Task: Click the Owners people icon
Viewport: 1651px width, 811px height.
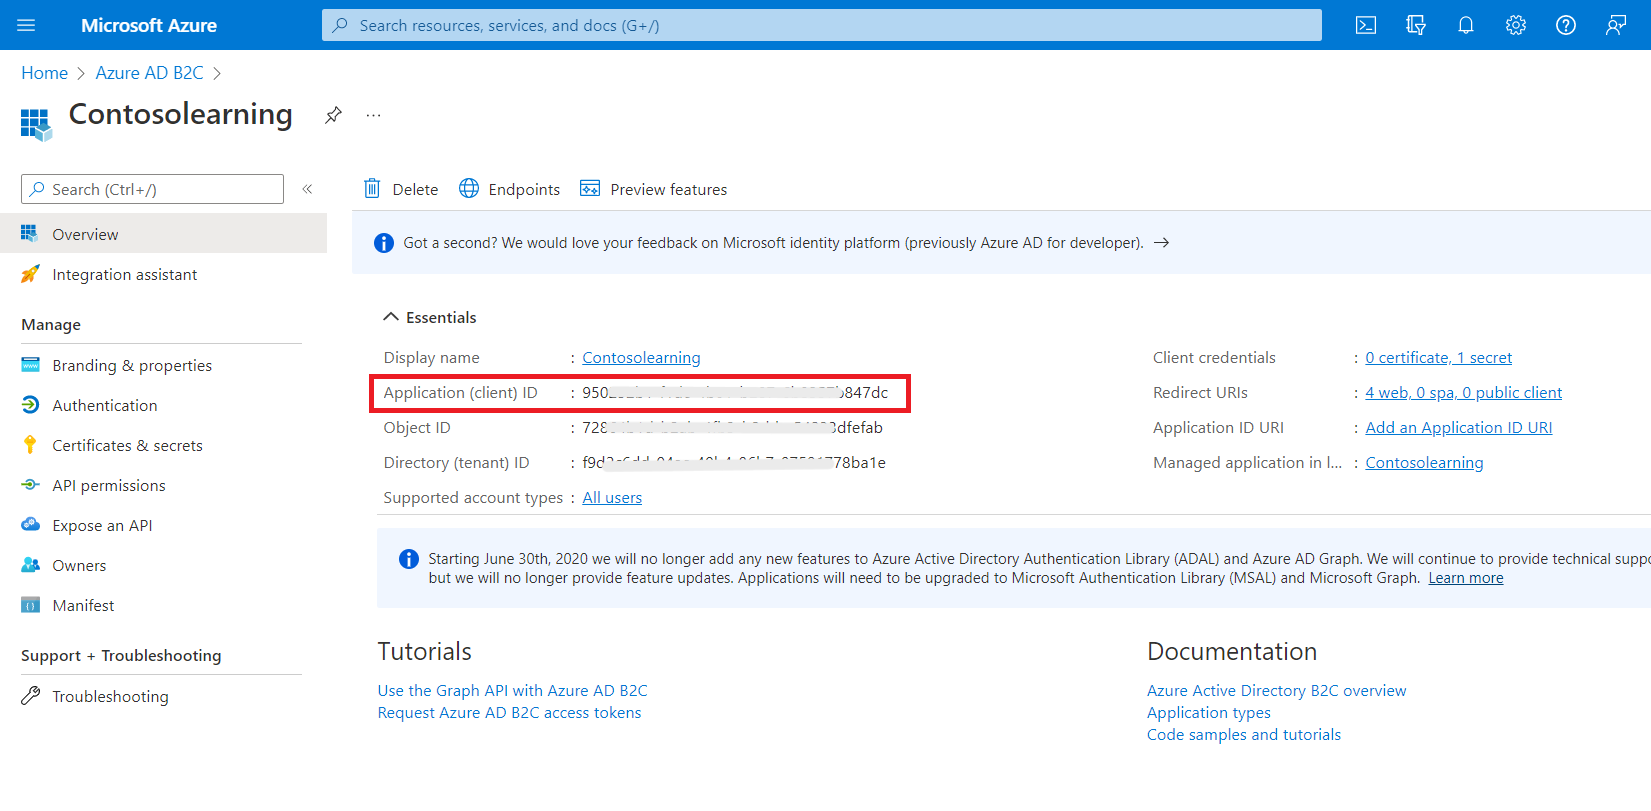Action: [x=30, y=565]
